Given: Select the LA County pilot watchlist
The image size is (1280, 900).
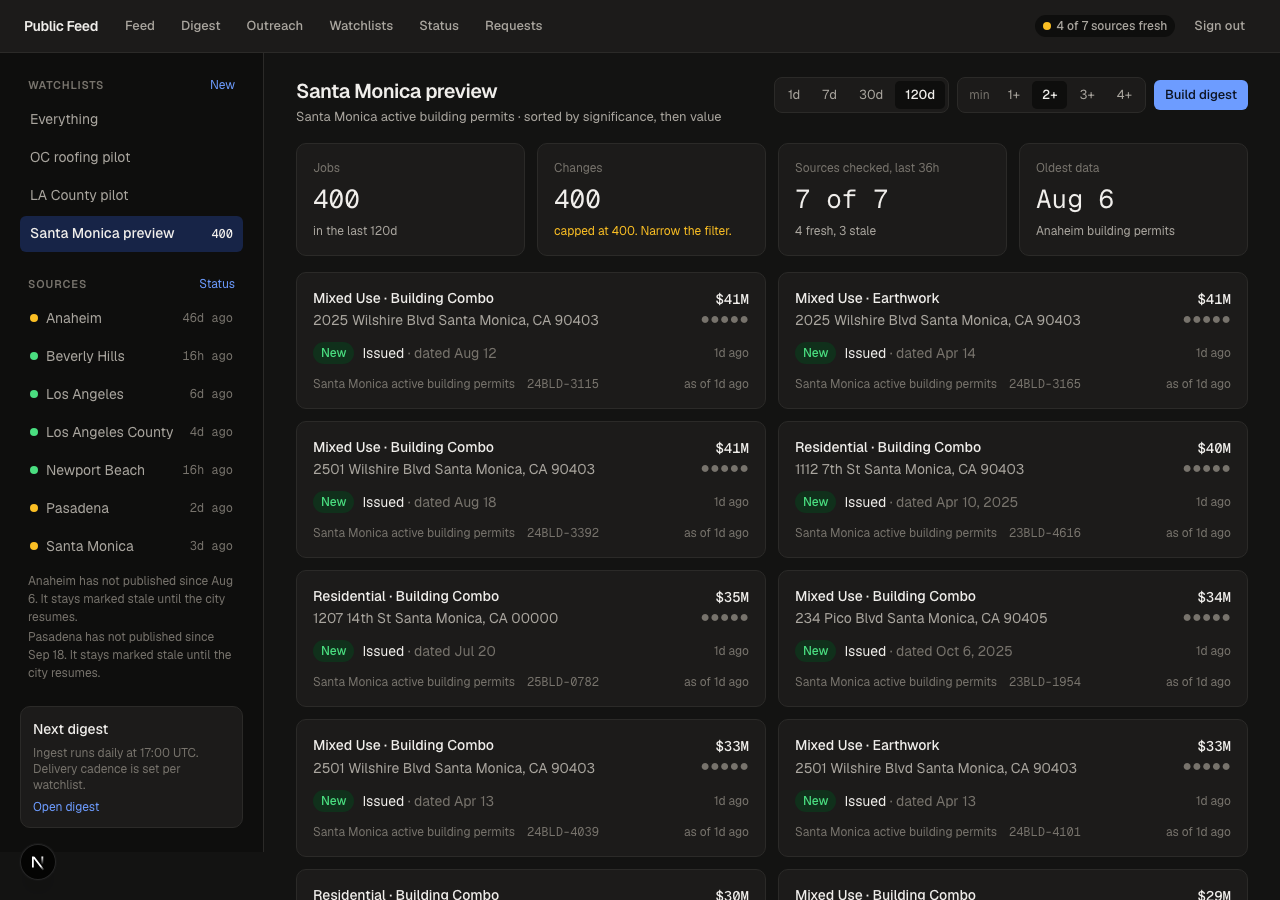Looking at the screenshot, I should coord(131,195).
